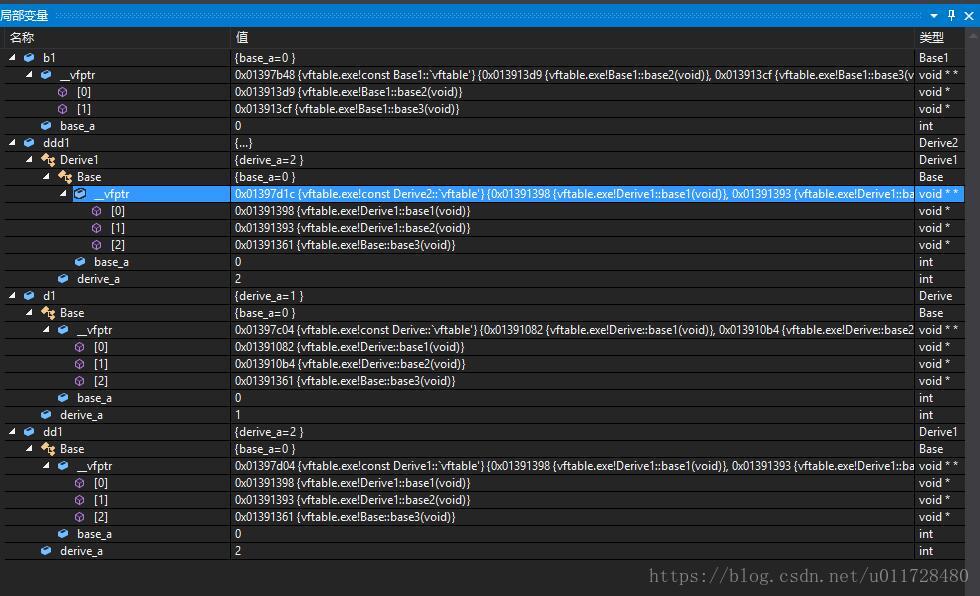Collapse the Derive1 node under ddd1
Image resolution: width=980 pixels, height=596 pixels.
30,159
